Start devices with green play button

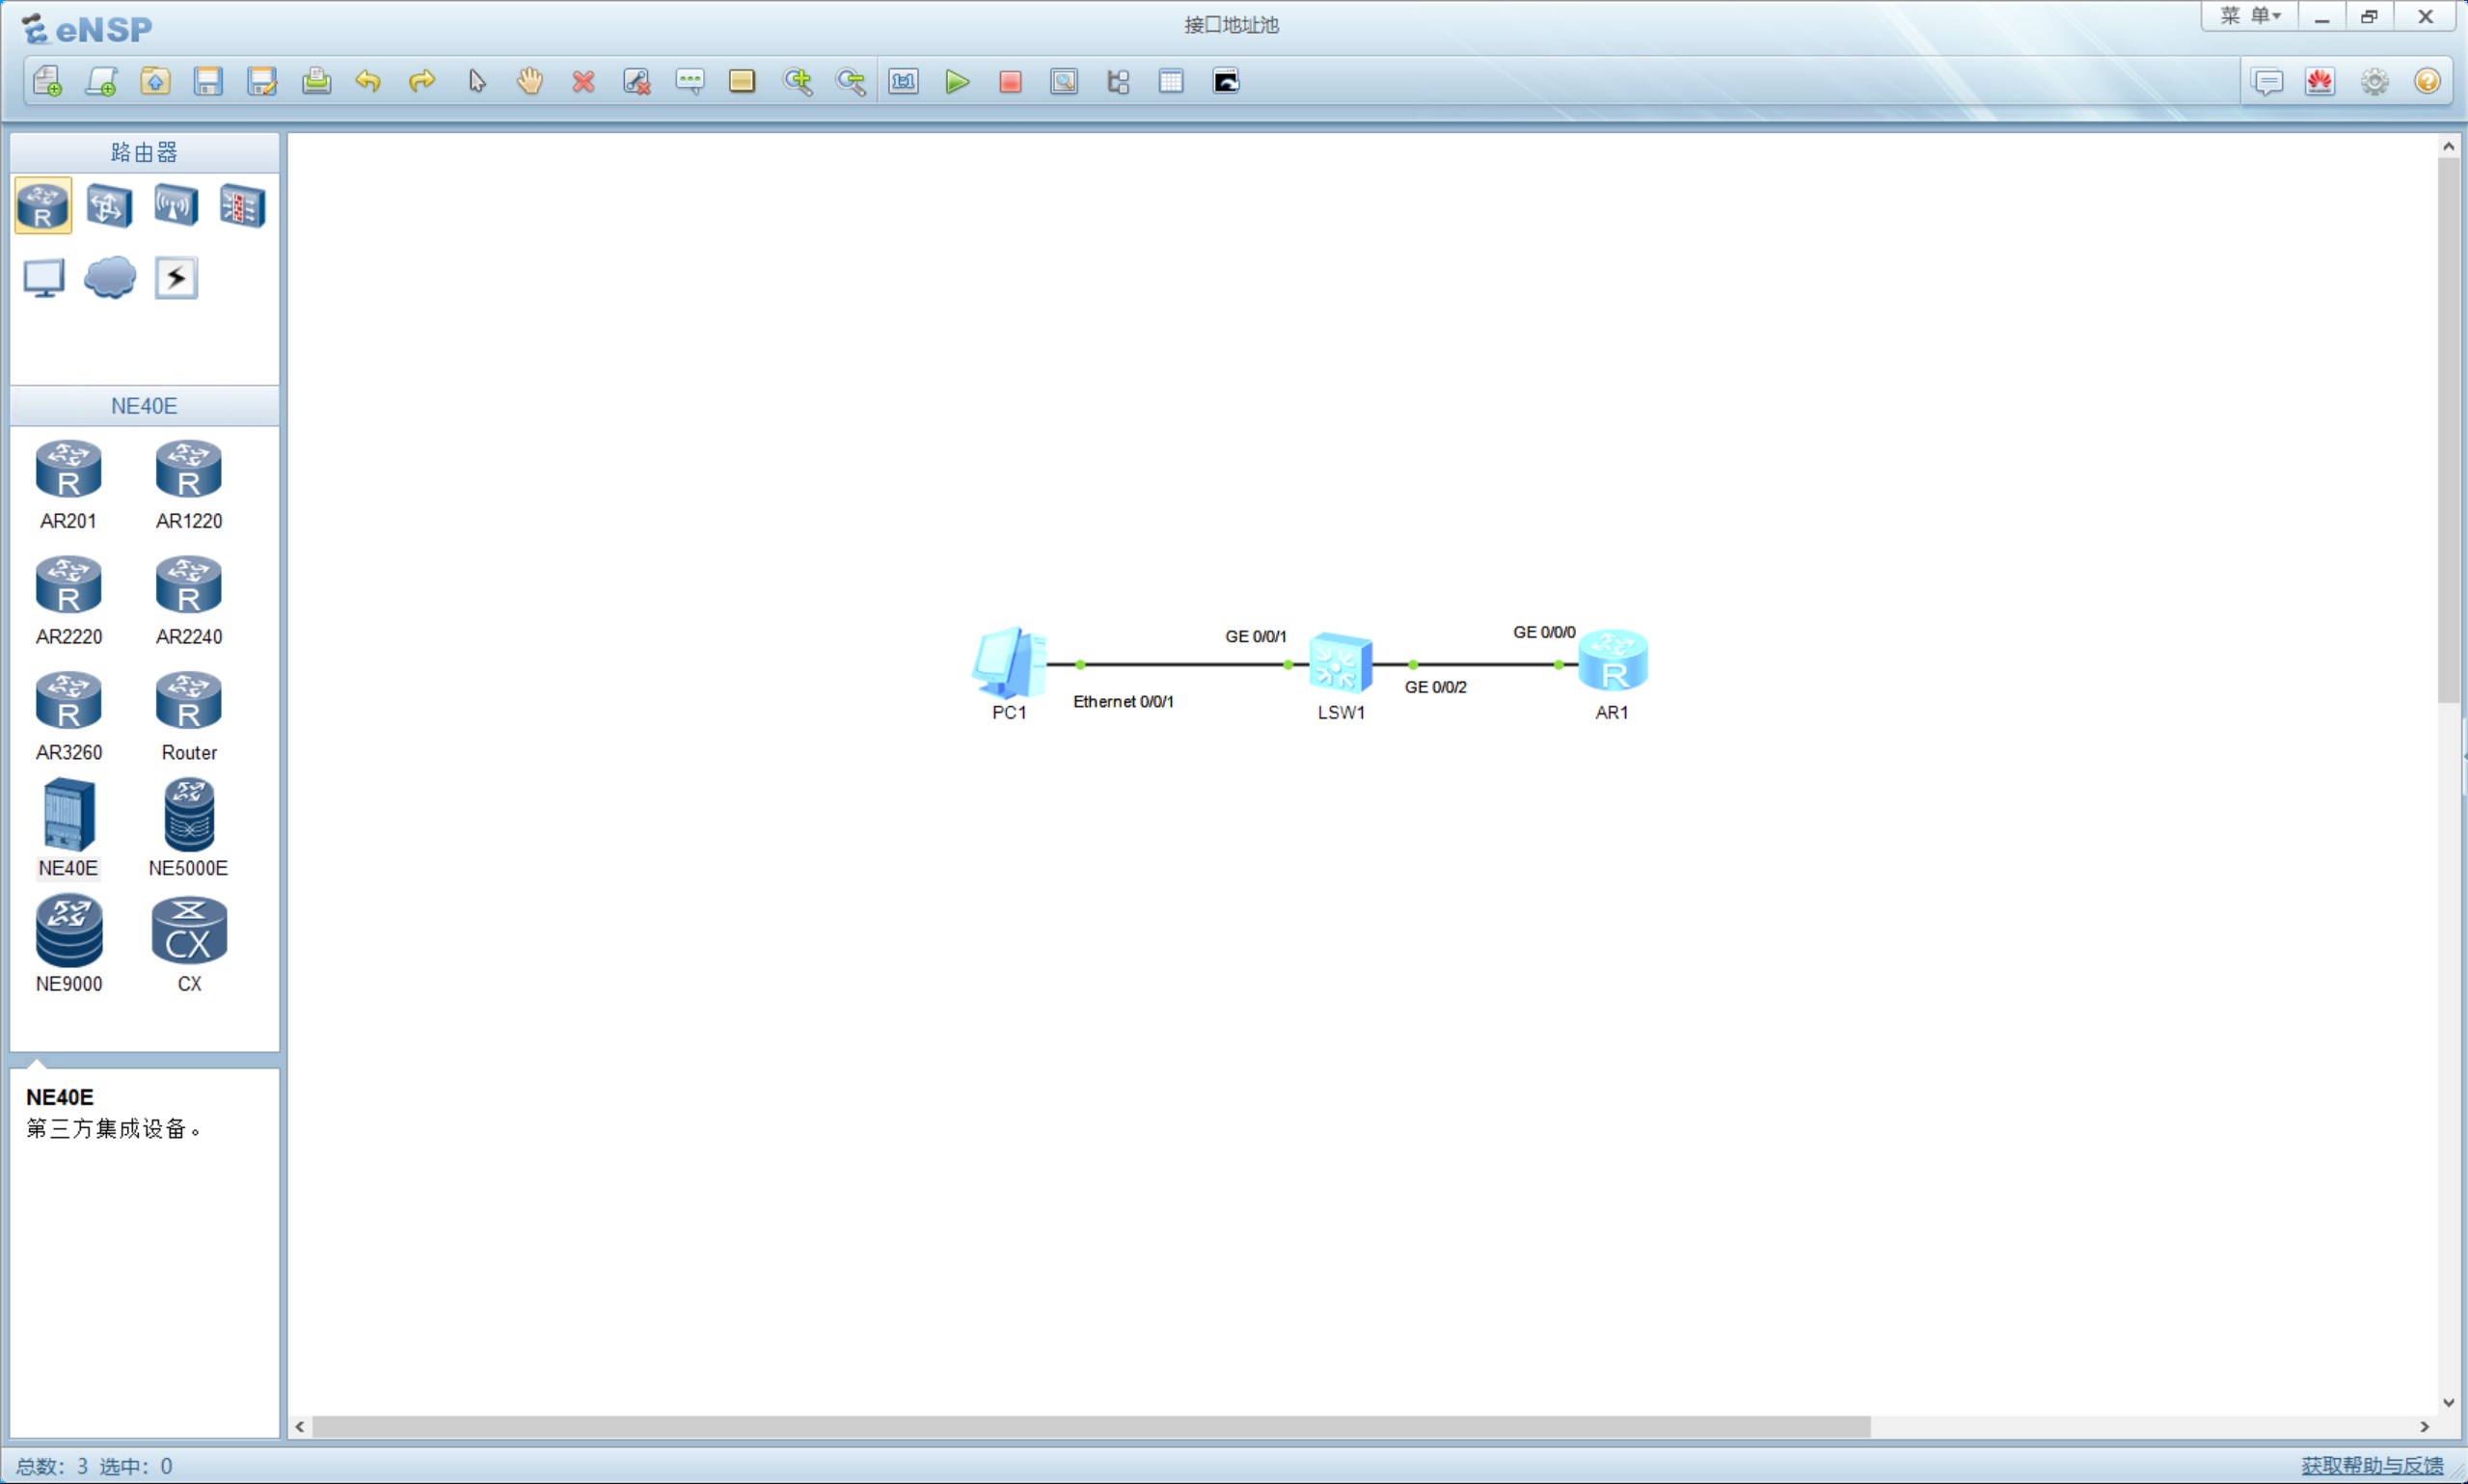point(957,81)
